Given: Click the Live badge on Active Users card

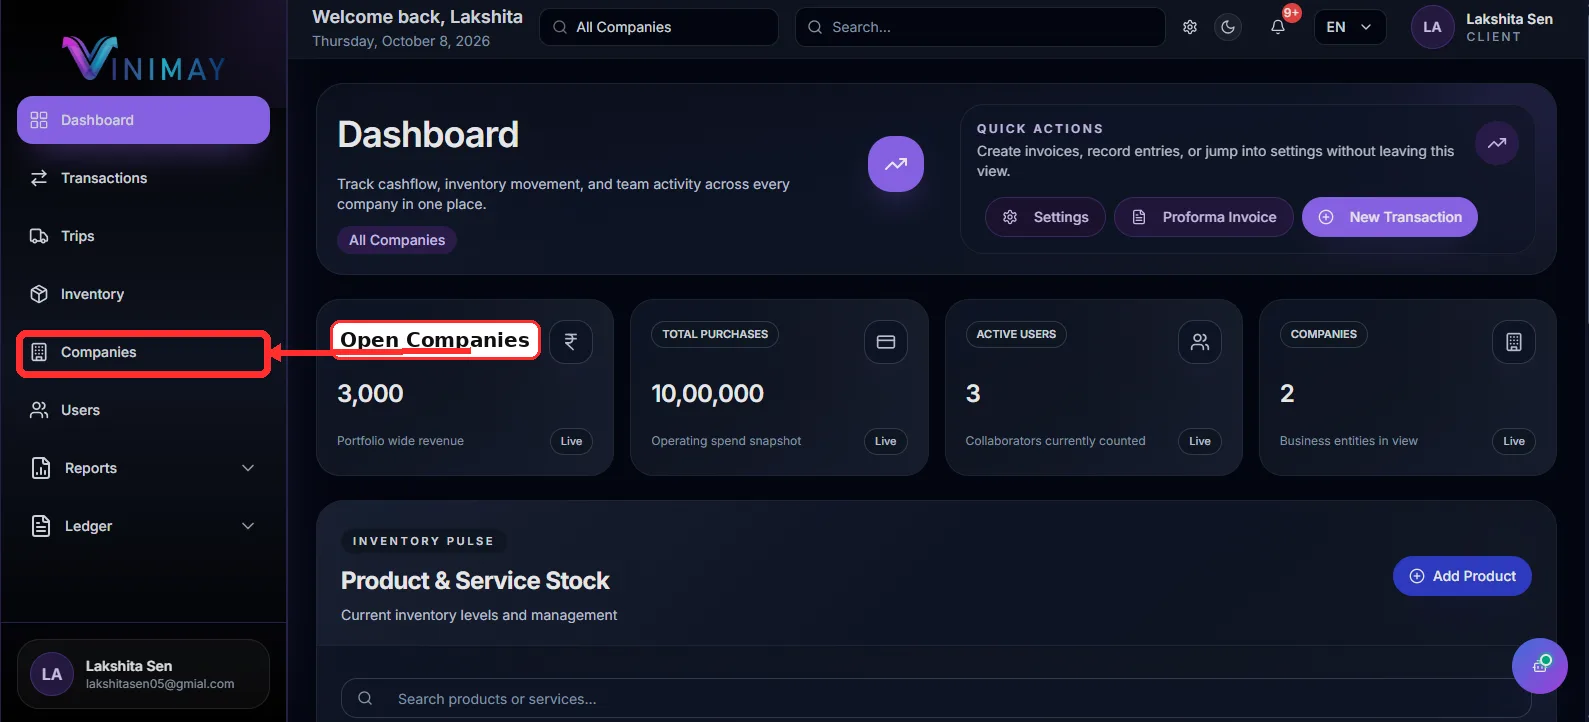Looking at the screenshot, I should [x=1200, y=441].
